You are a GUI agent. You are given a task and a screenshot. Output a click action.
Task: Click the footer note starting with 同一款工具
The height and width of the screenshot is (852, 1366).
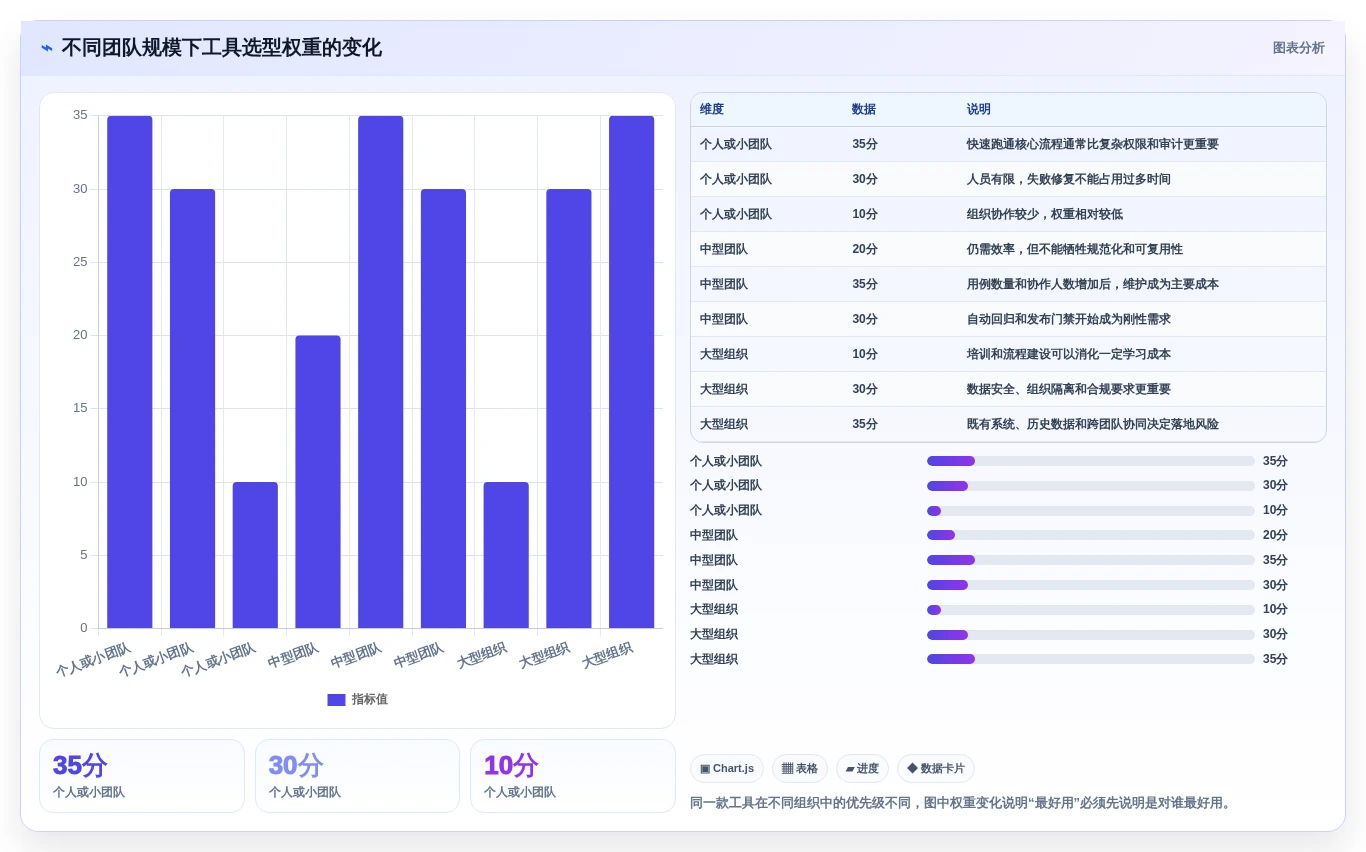(x=963, y=803)
